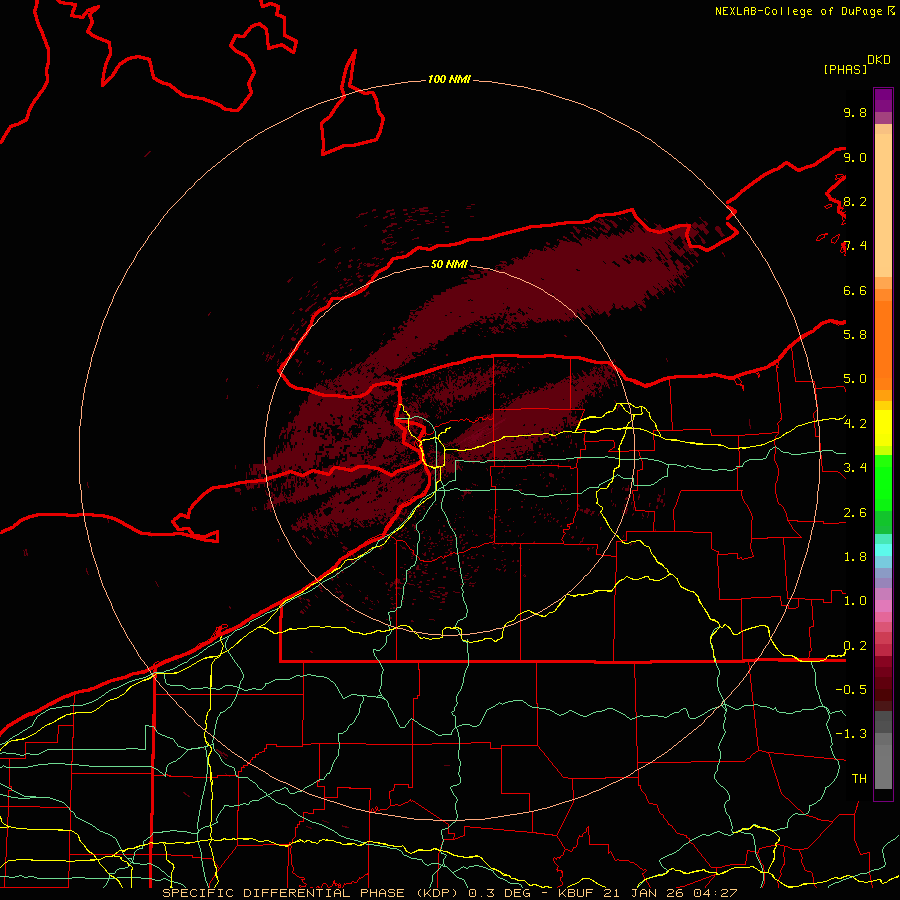Click the 4.2 scale value
Viewport: 900px width, 900px height.
pos(855,424)
